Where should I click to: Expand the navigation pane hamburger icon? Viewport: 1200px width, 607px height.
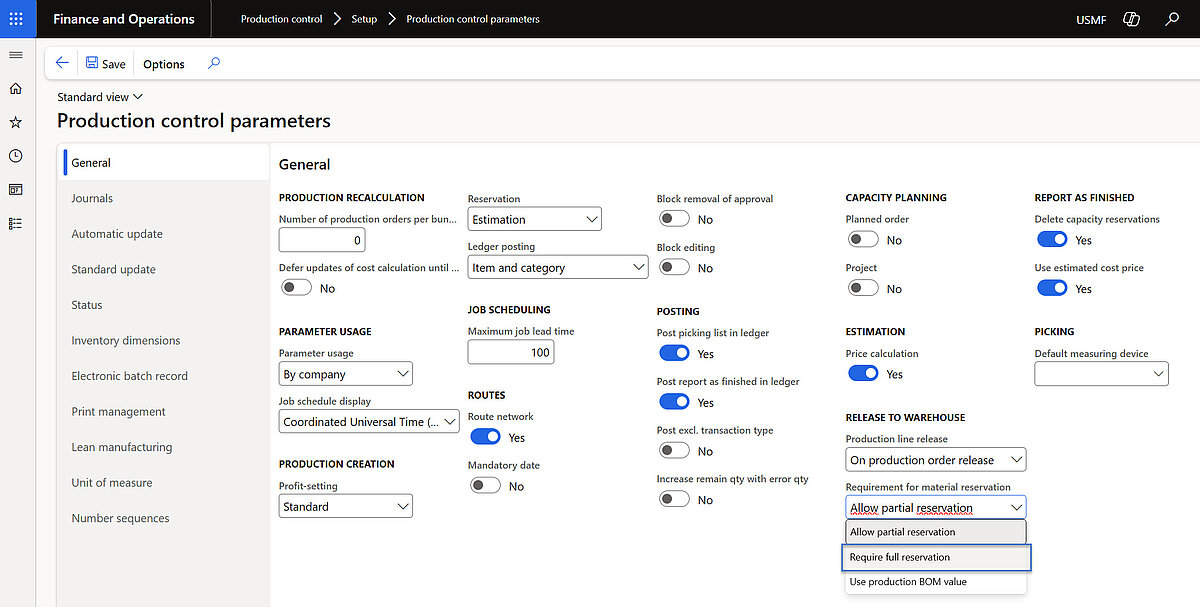coord(15,55)
